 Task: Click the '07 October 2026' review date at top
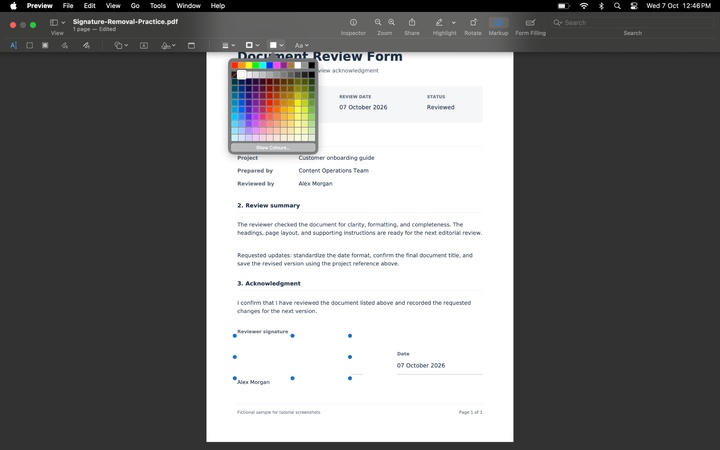tap(363, 107)
